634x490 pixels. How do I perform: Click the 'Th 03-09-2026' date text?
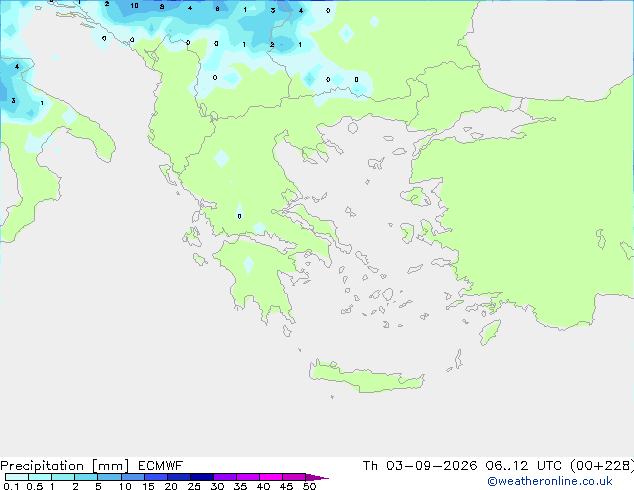click(420, 466)
